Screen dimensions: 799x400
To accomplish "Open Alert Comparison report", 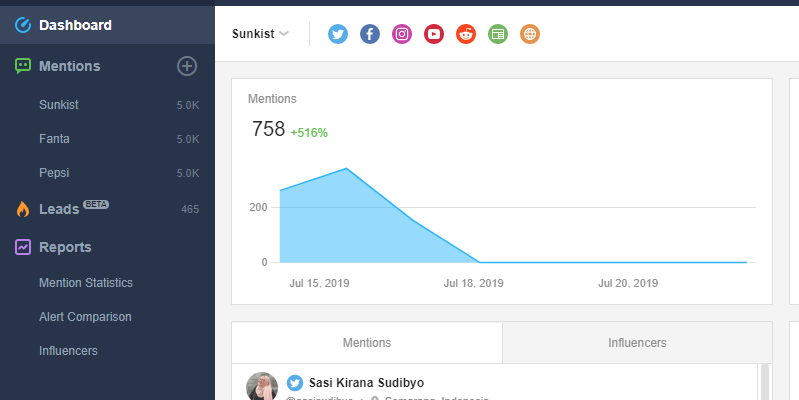I will (85, 317).
